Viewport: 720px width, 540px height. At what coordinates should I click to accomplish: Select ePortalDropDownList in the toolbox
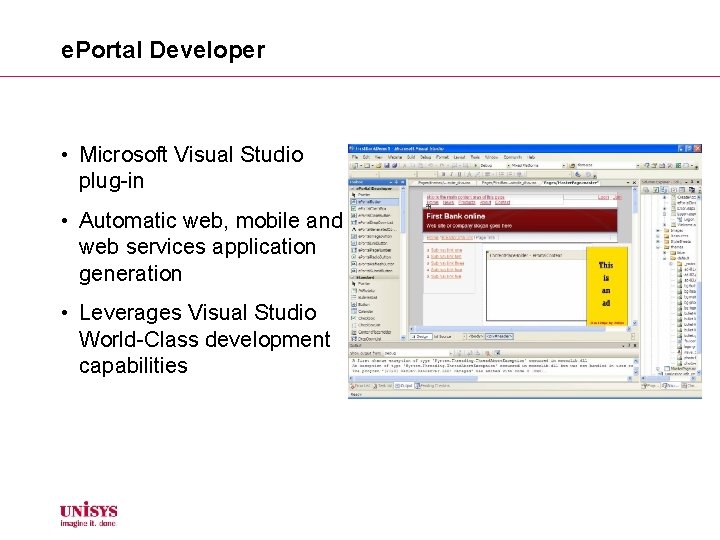[x=374, y=222]
